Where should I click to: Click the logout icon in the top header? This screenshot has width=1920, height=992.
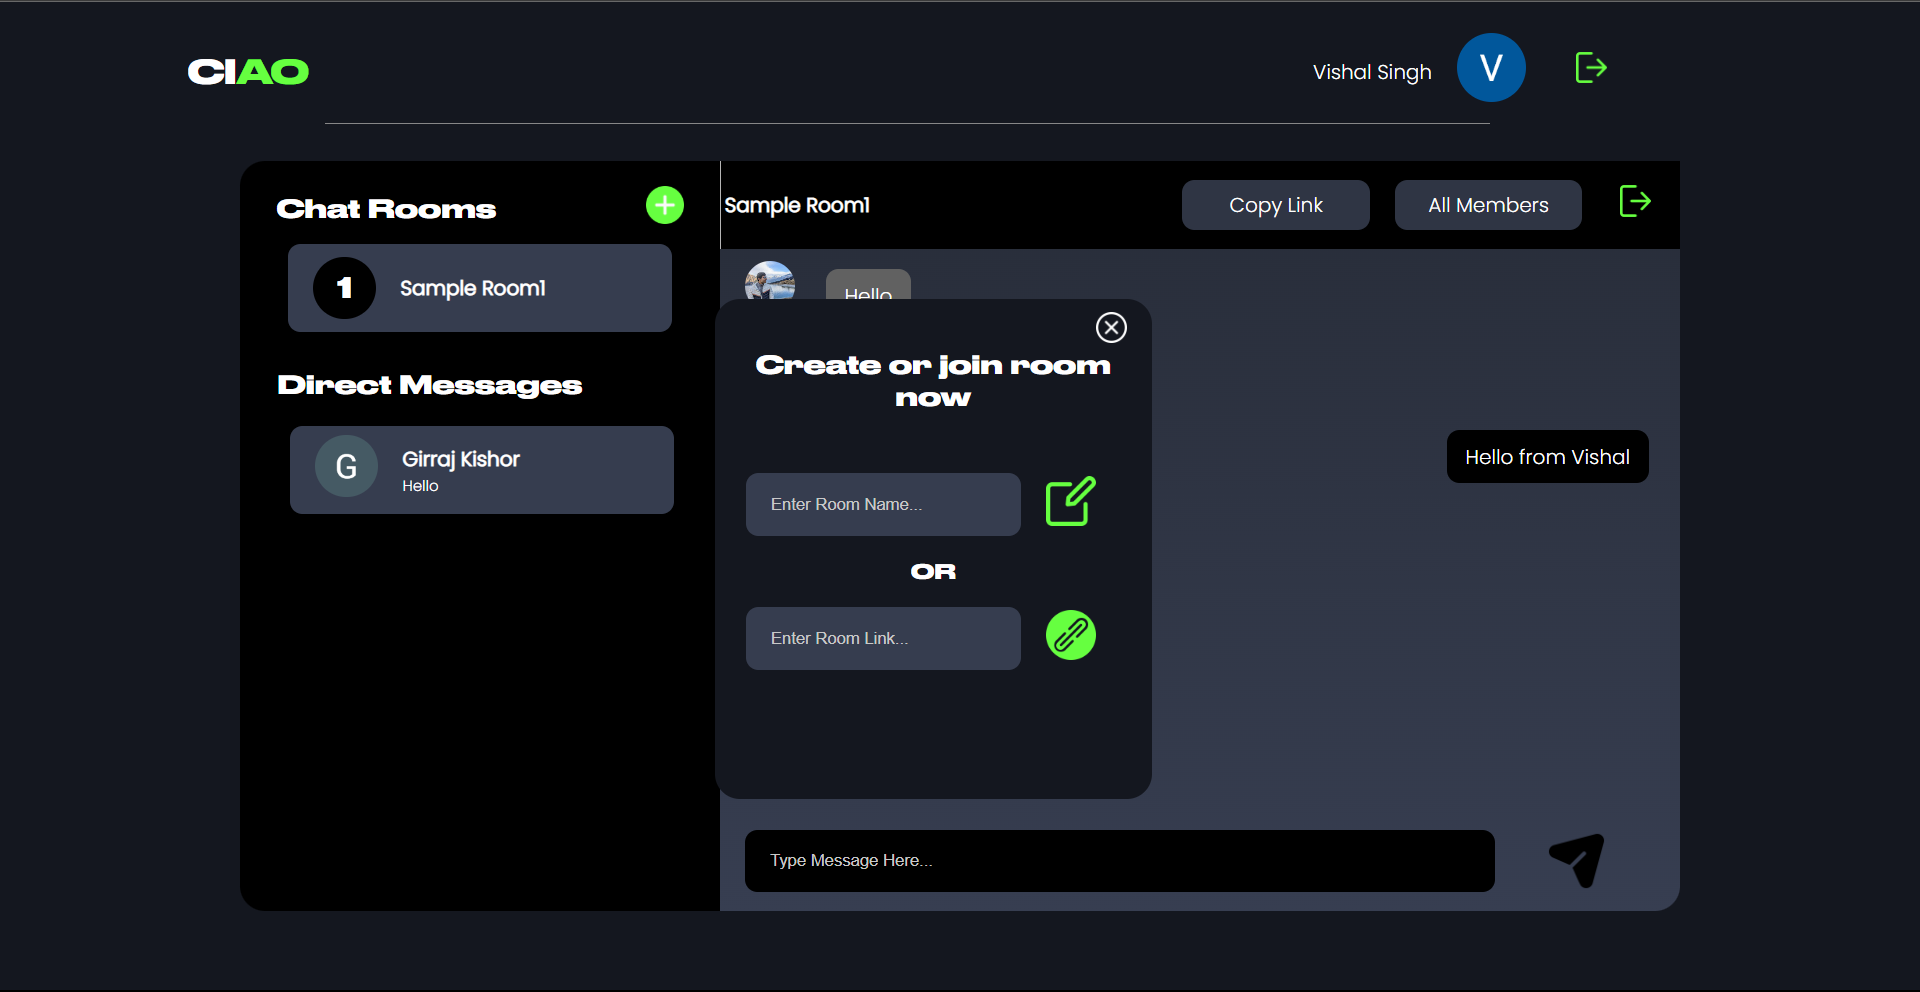[1590, 67]
